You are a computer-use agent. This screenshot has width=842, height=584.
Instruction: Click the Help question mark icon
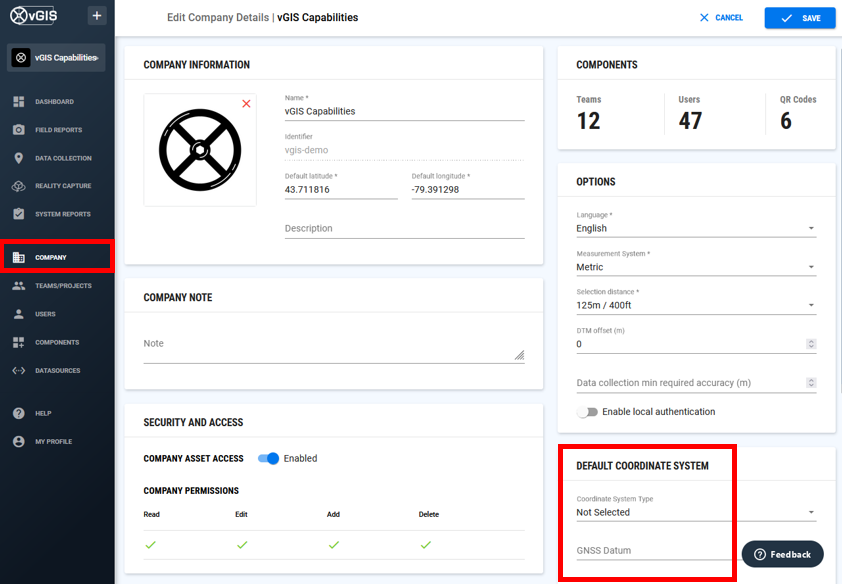point(19,413)
